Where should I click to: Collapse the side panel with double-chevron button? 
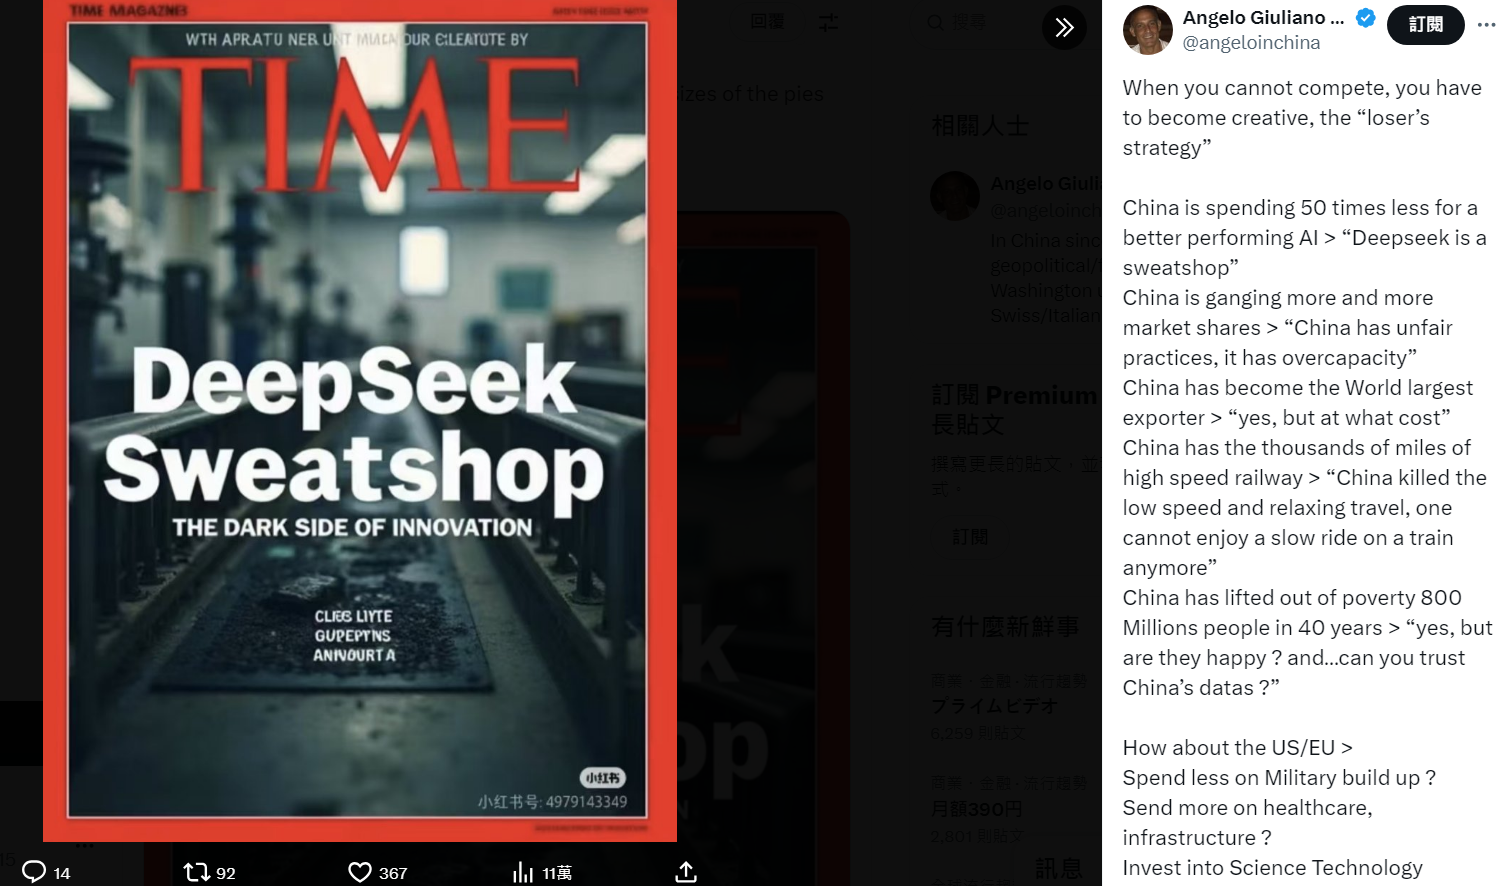1064,27
